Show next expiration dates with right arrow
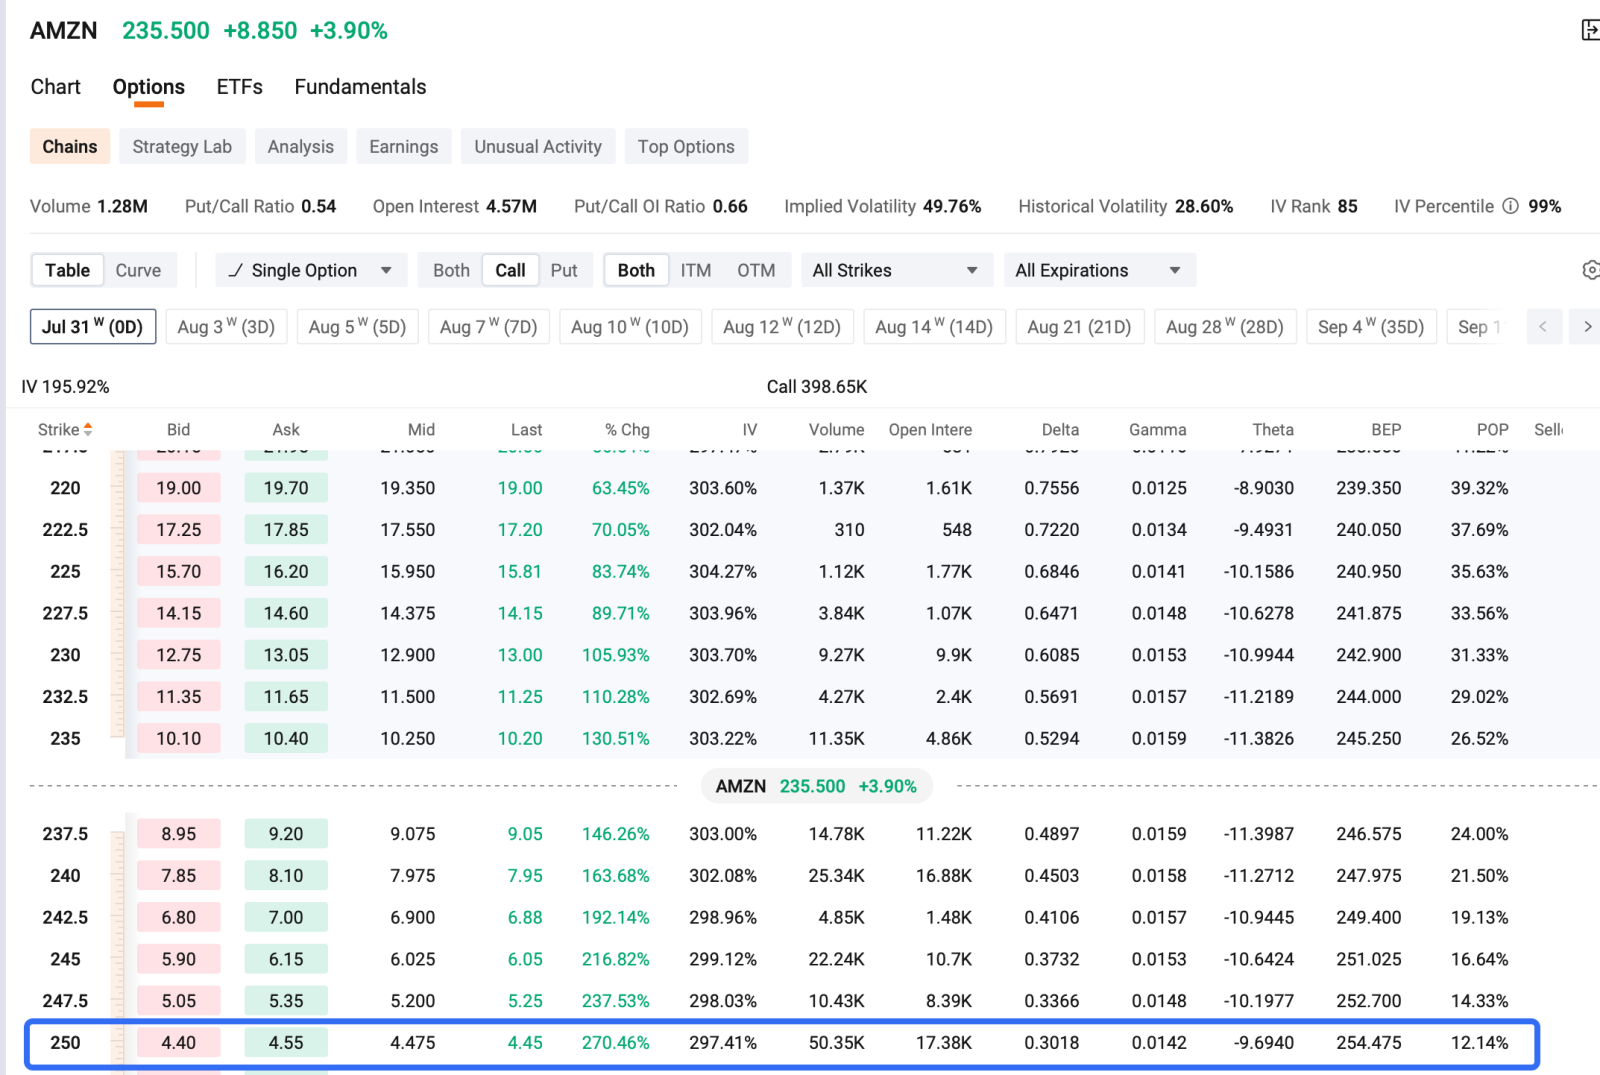The height and width of the screenshot is (1075, 1600). pyautogui.click(x=1586, y=327)
